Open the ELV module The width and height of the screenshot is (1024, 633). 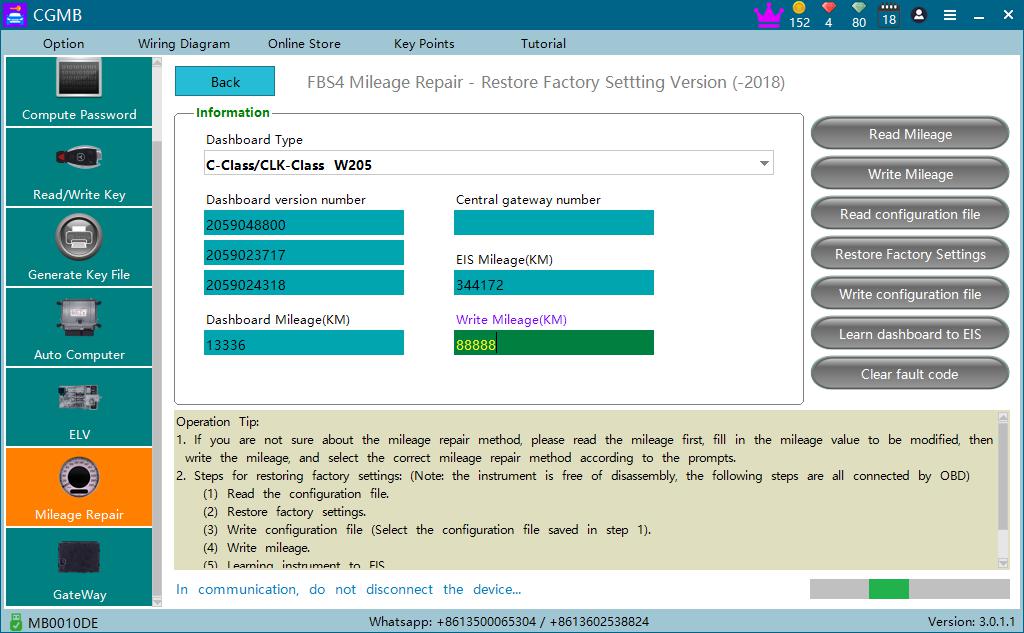click(x=79, y=408)
